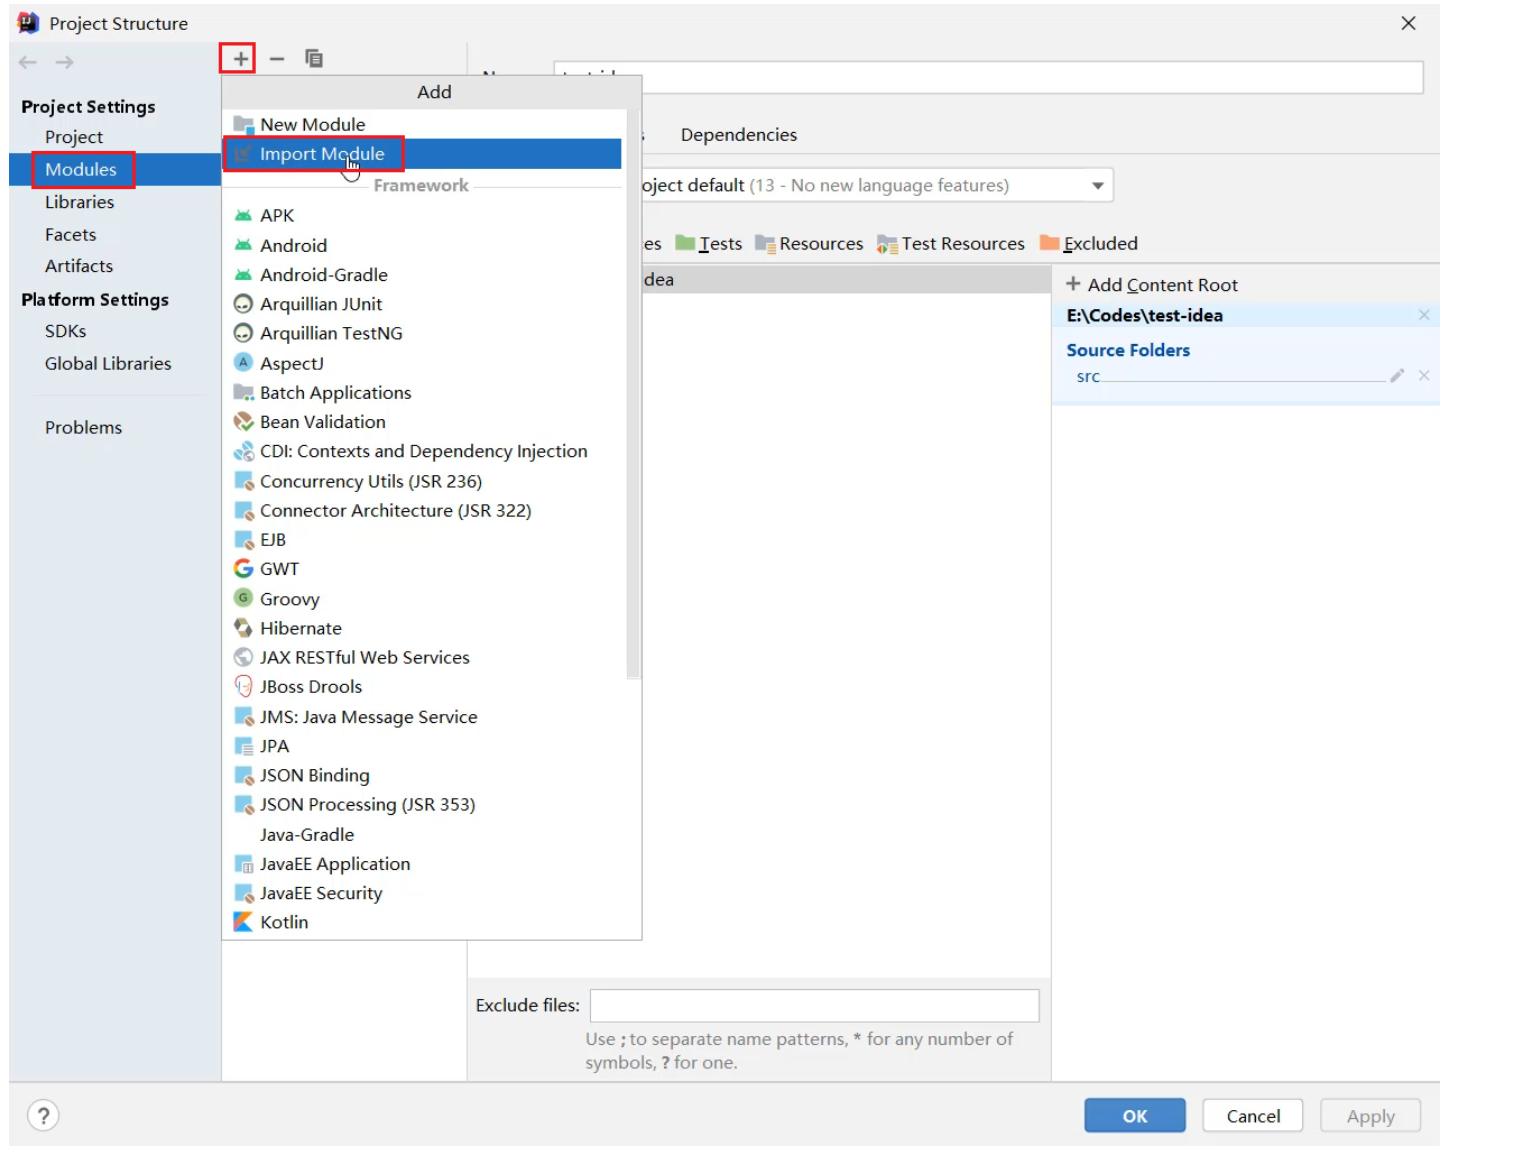Viewport: 1528px width, 1159px height.
Task: Choose Import Module in Add menu
Action: click(x=422, y=154)
